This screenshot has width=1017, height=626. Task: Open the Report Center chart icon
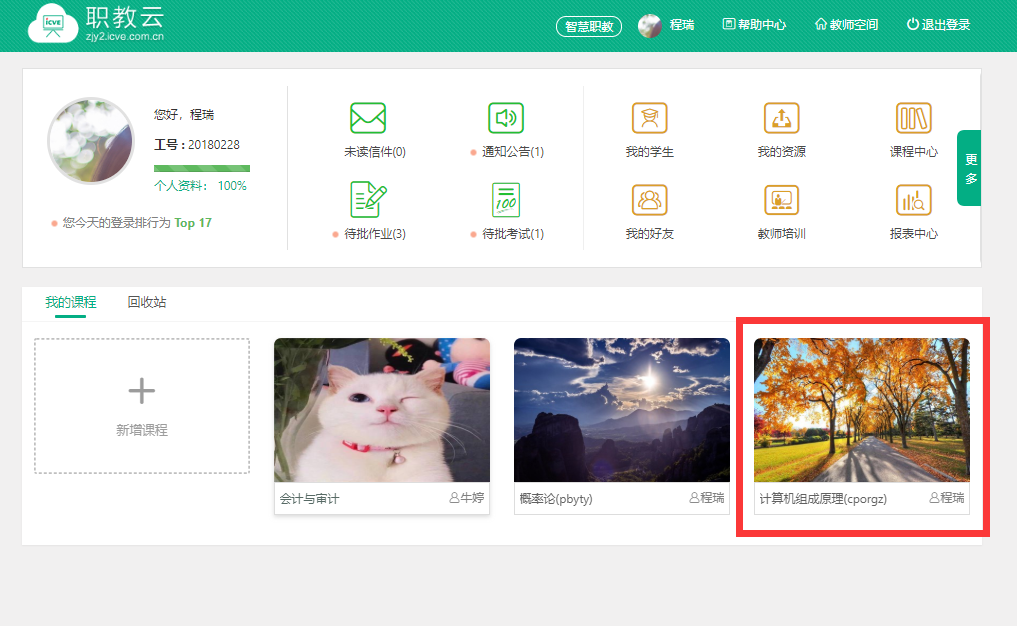tap(913, 200)
